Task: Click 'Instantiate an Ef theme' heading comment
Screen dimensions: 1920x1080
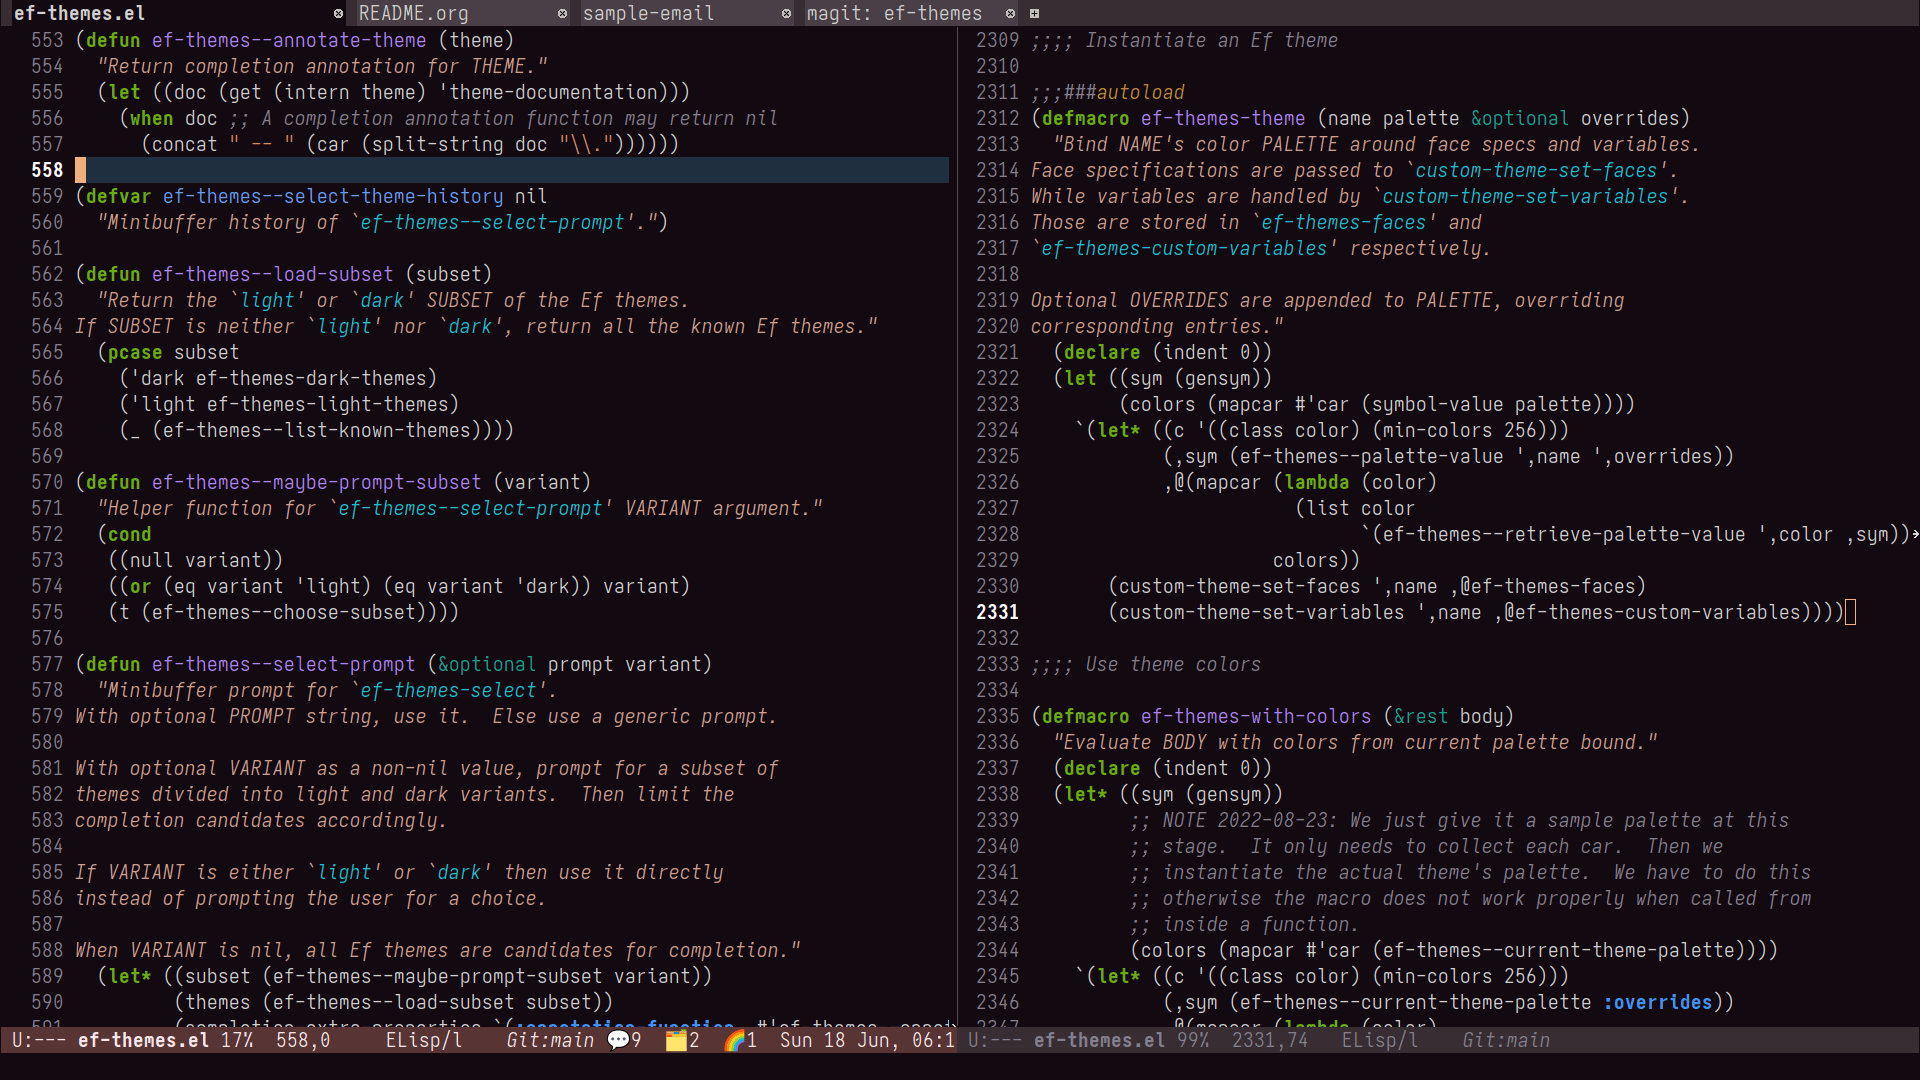Action: pos(1184,40)
